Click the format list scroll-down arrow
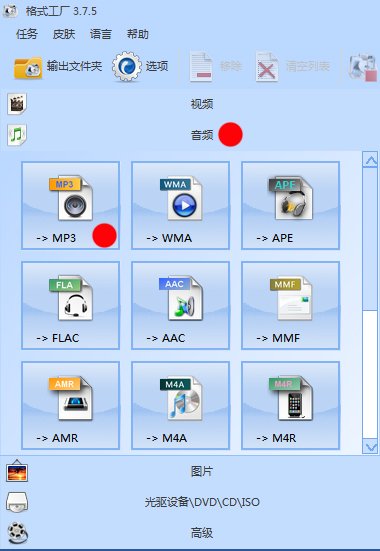 tap(370, 446)
